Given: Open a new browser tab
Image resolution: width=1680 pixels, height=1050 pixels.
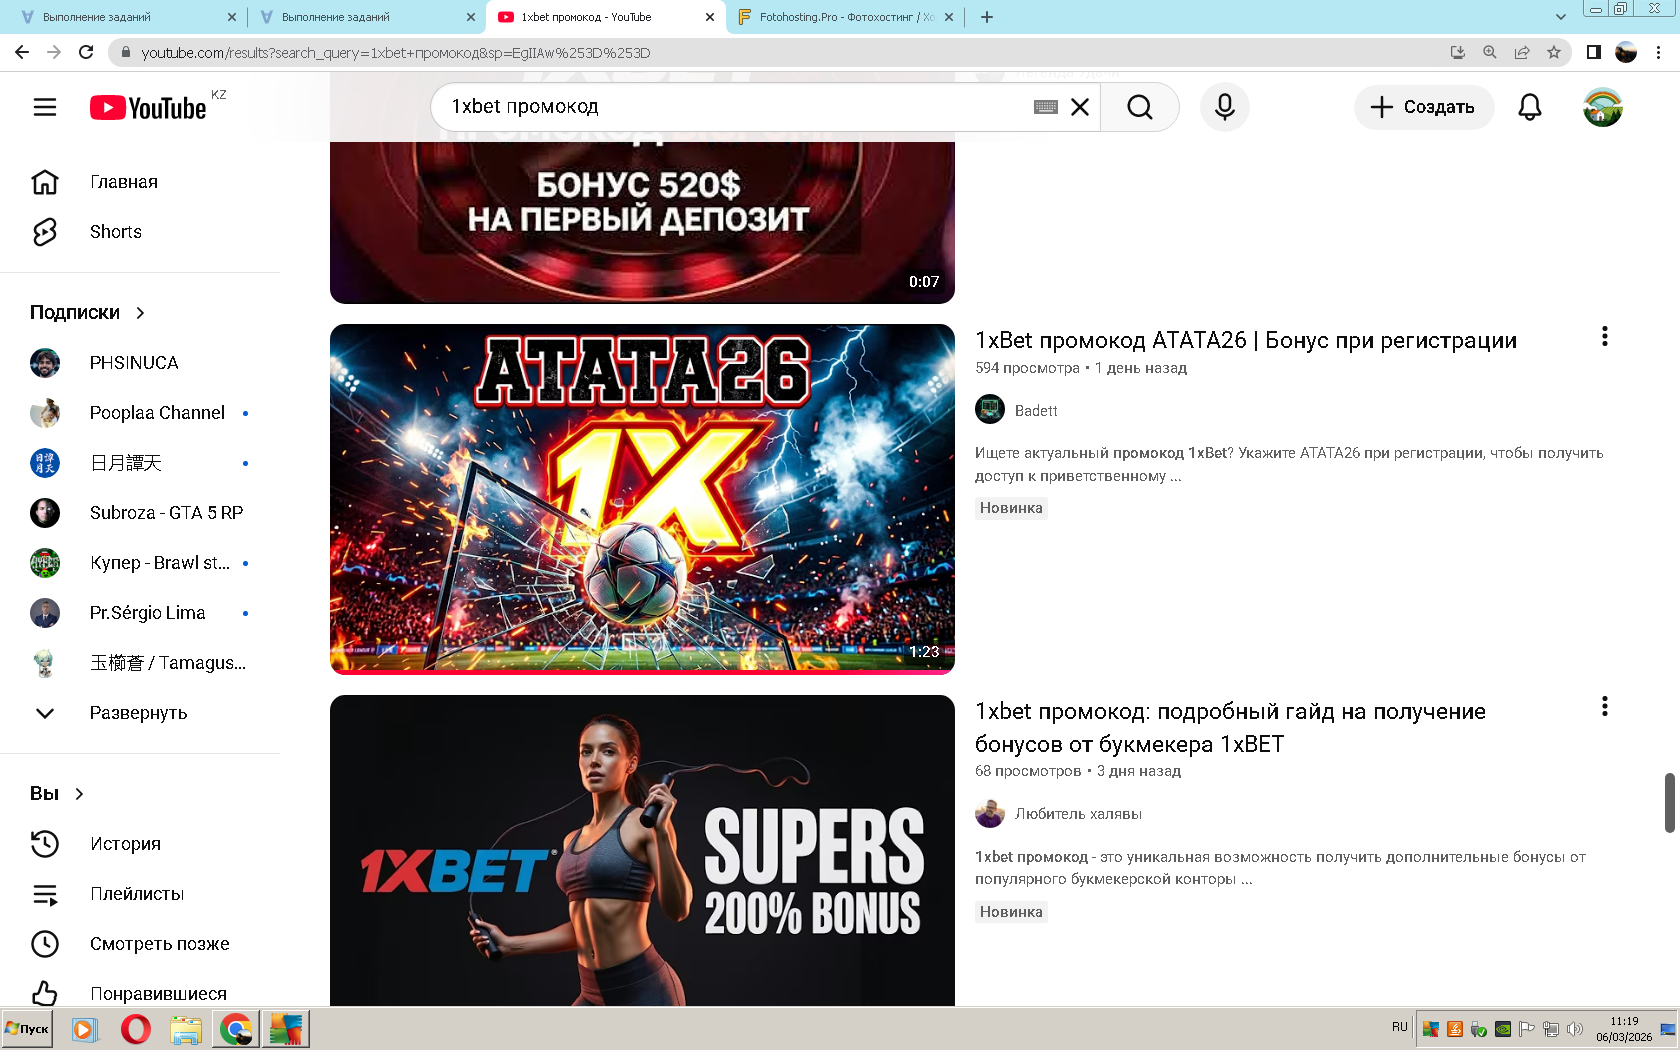Looking at the screenshot, I should 987,17.
